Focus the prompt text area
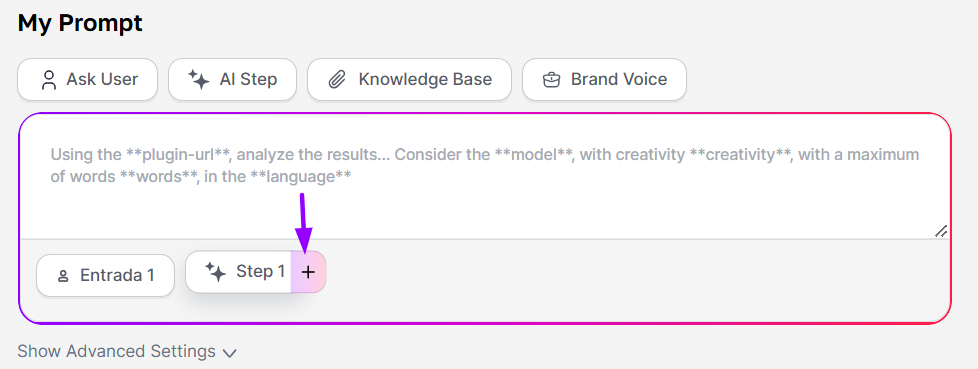The height and width of the screenshot is (369, 978). 485,176
